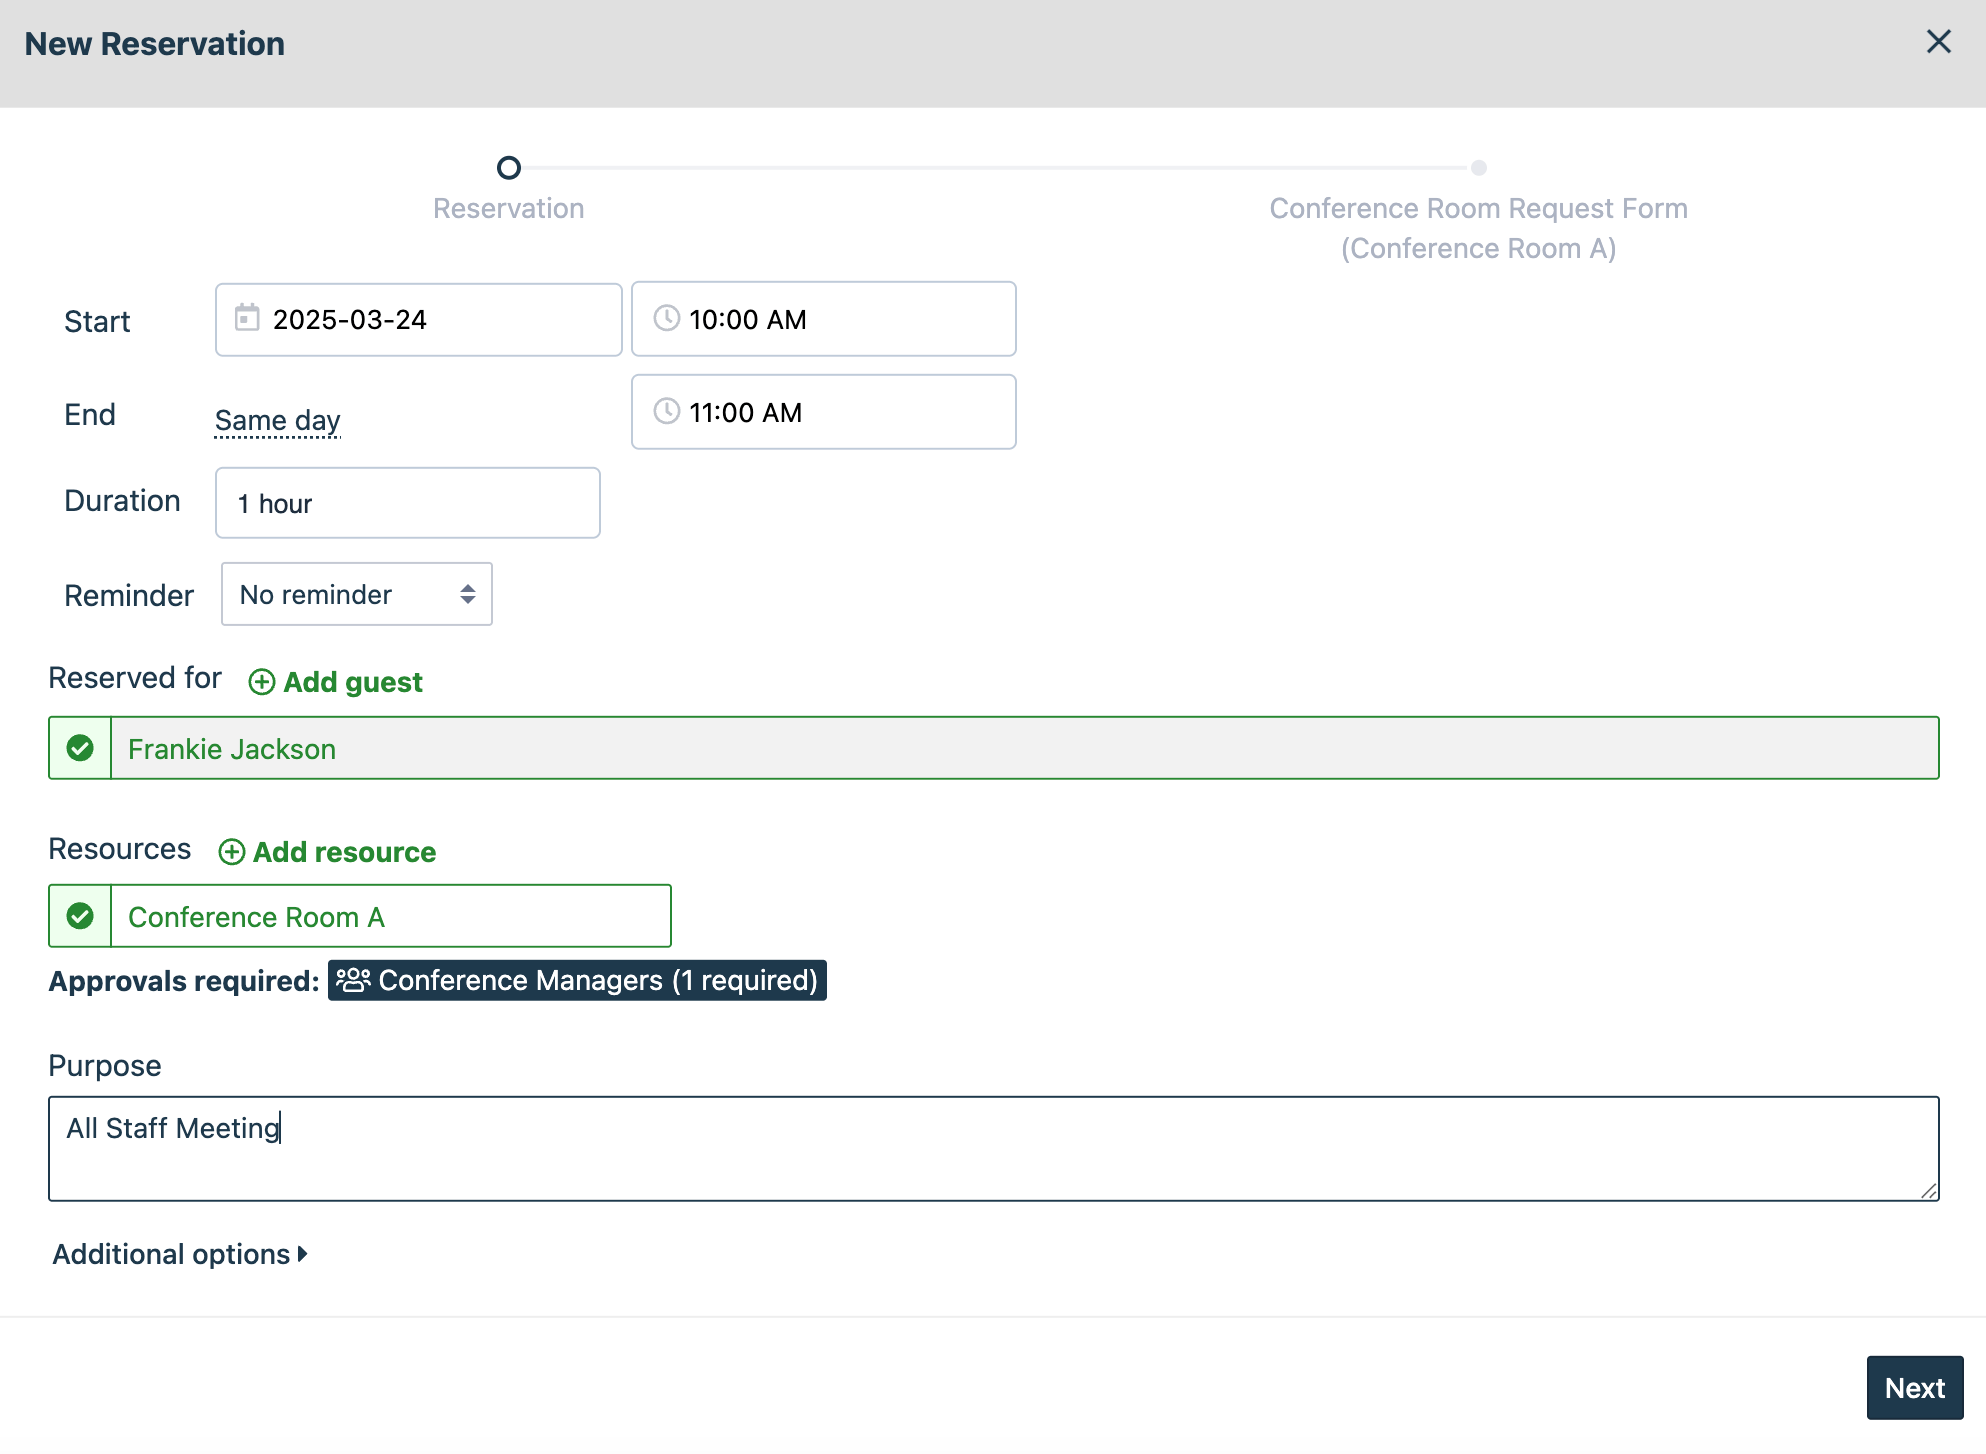This screenshot has height=1454, width=1986.
Task: Click the group icon in Conference Managers badge
Action: point(353,980)
